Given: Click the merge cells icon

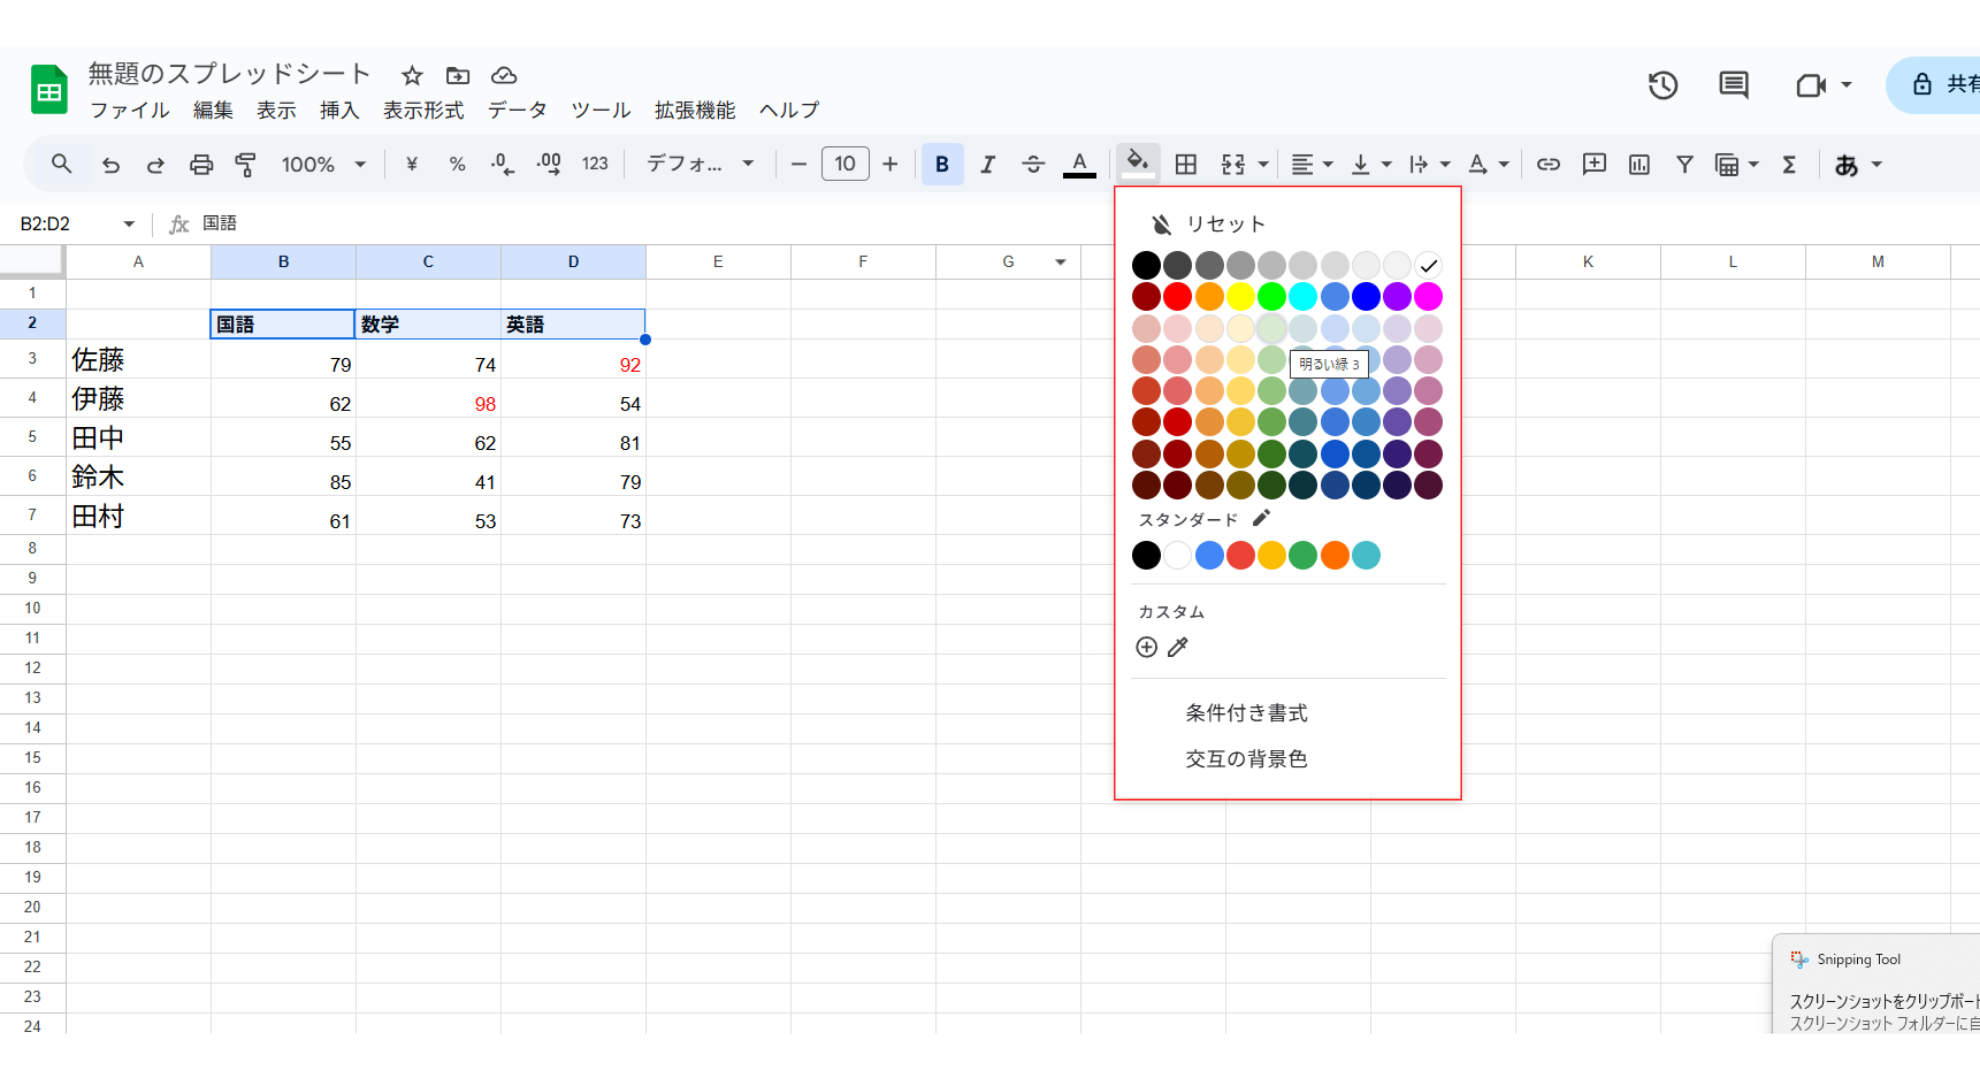Looking at the screenshot, I should pyautogui.click(x=1233, y=165).
